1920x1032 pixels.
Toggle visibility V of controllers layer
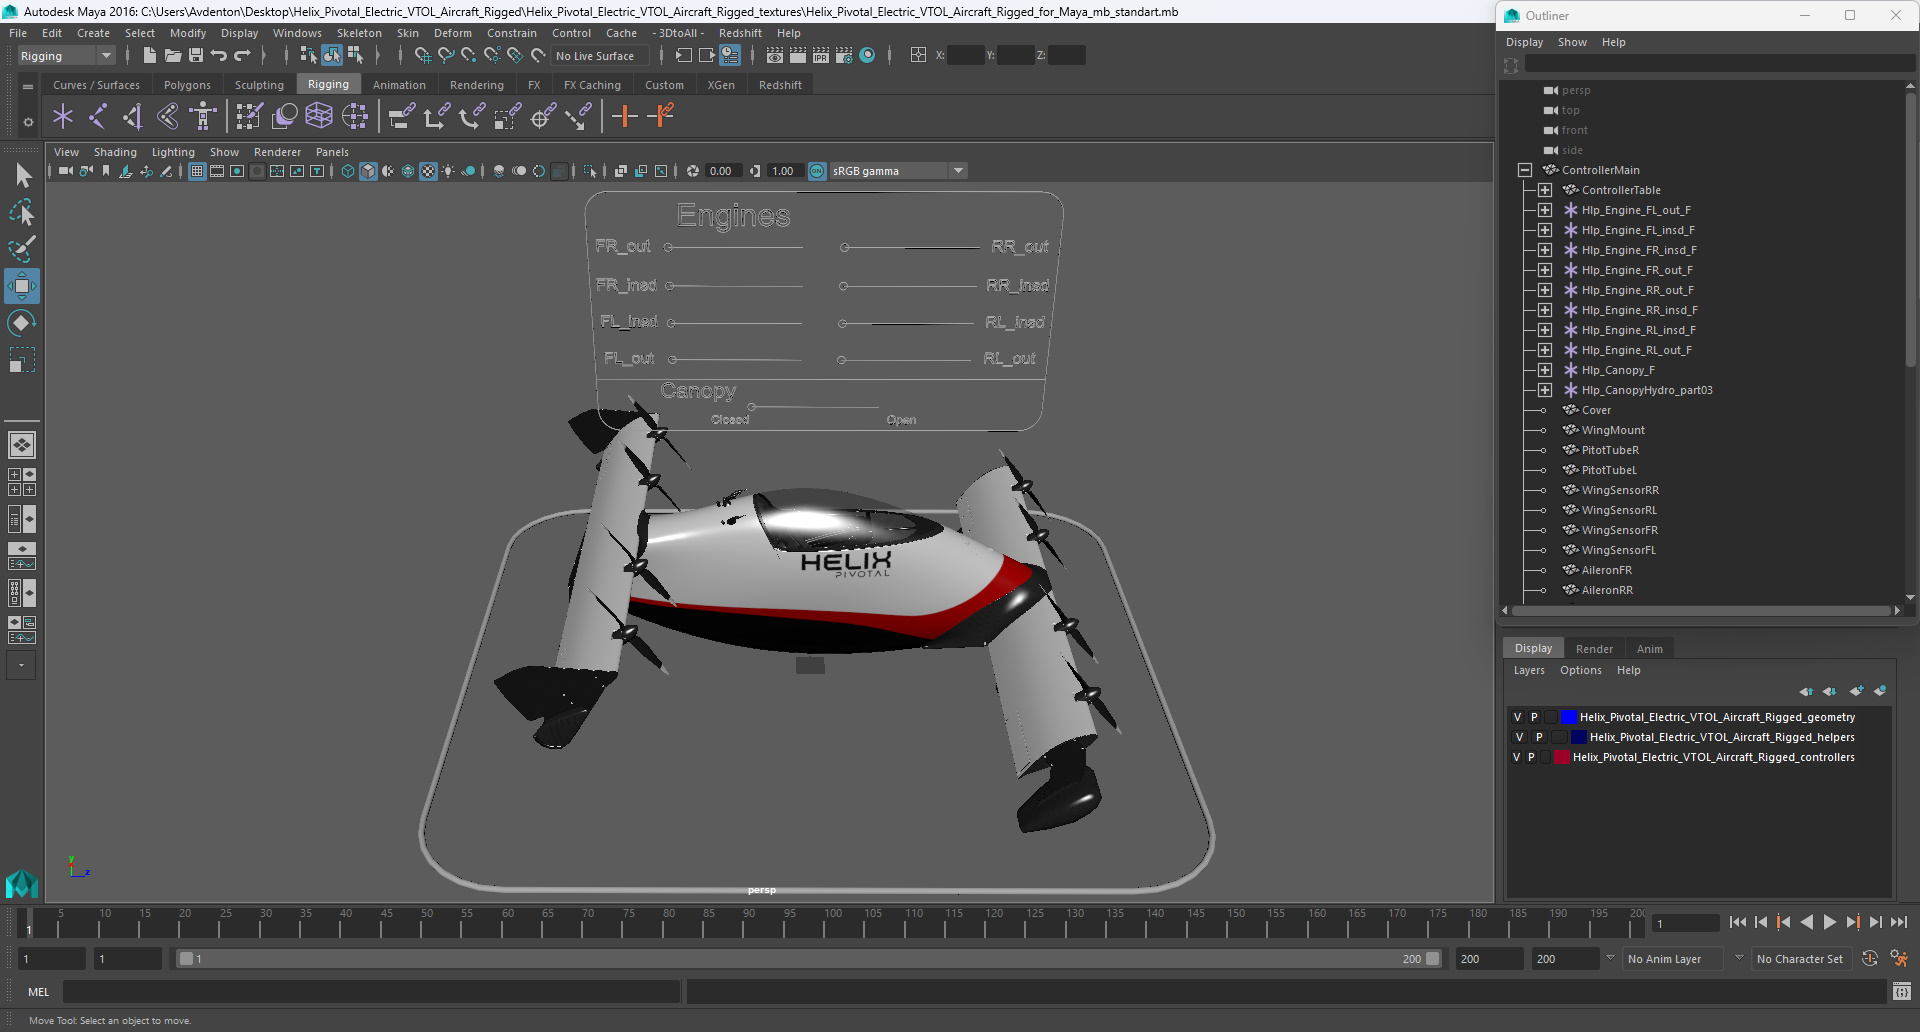[x=1516, y=757]
